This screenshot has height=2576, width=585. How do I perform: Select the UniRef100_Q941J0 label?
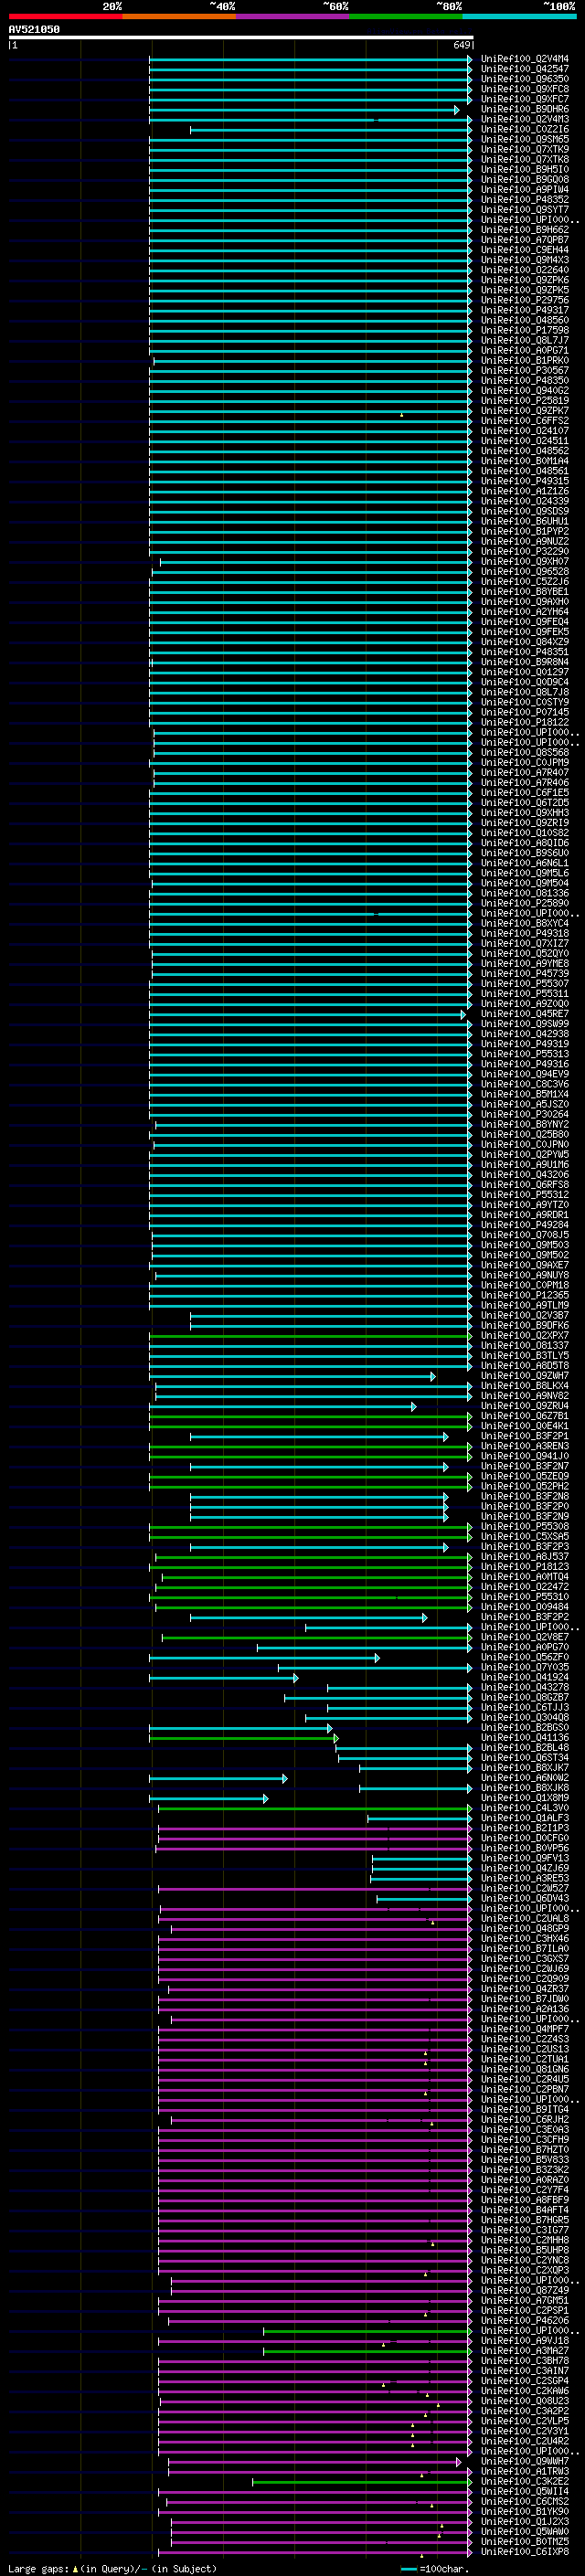click(525, 1456)
